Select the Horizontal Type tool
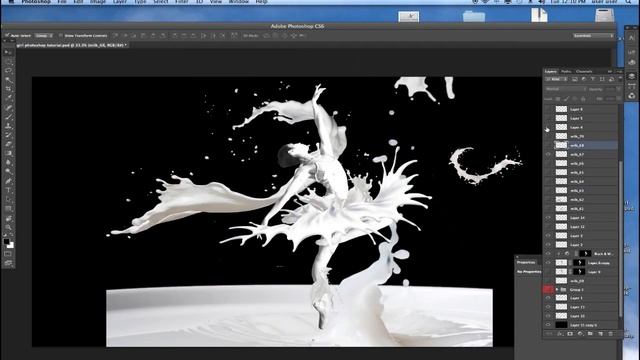Screen dimensions: 640x360 8,190
